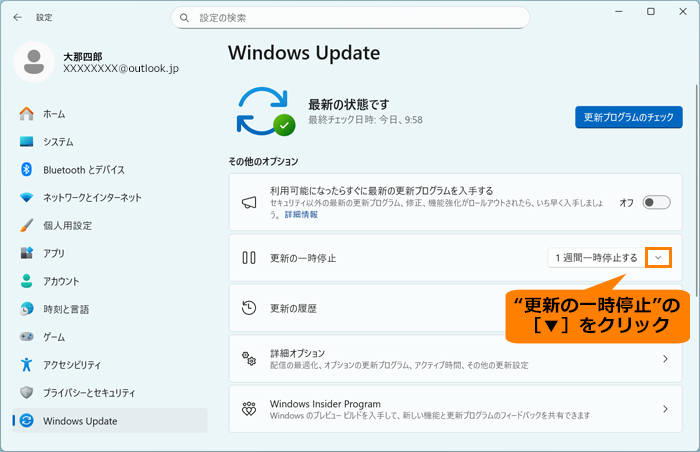Click the Windows Insider Program hearts icon

click(249, 409)
